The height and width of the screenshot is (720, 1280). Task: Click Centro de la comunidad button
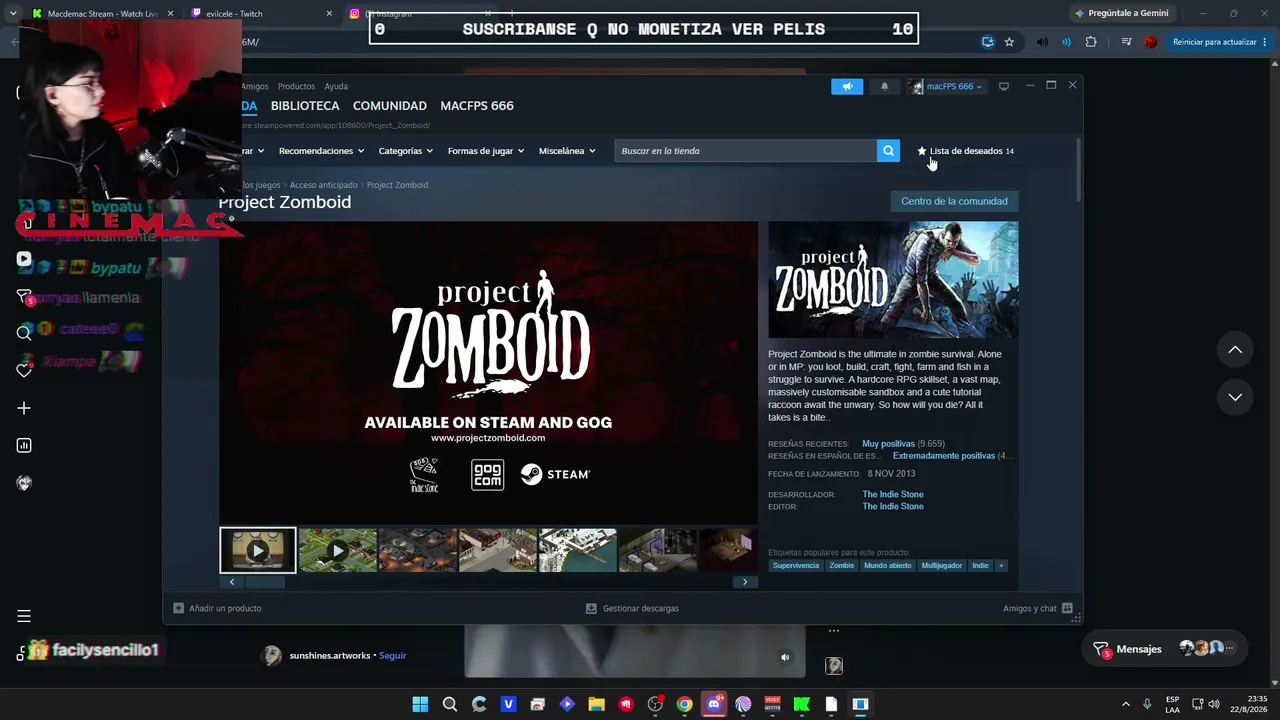[954, 201]
